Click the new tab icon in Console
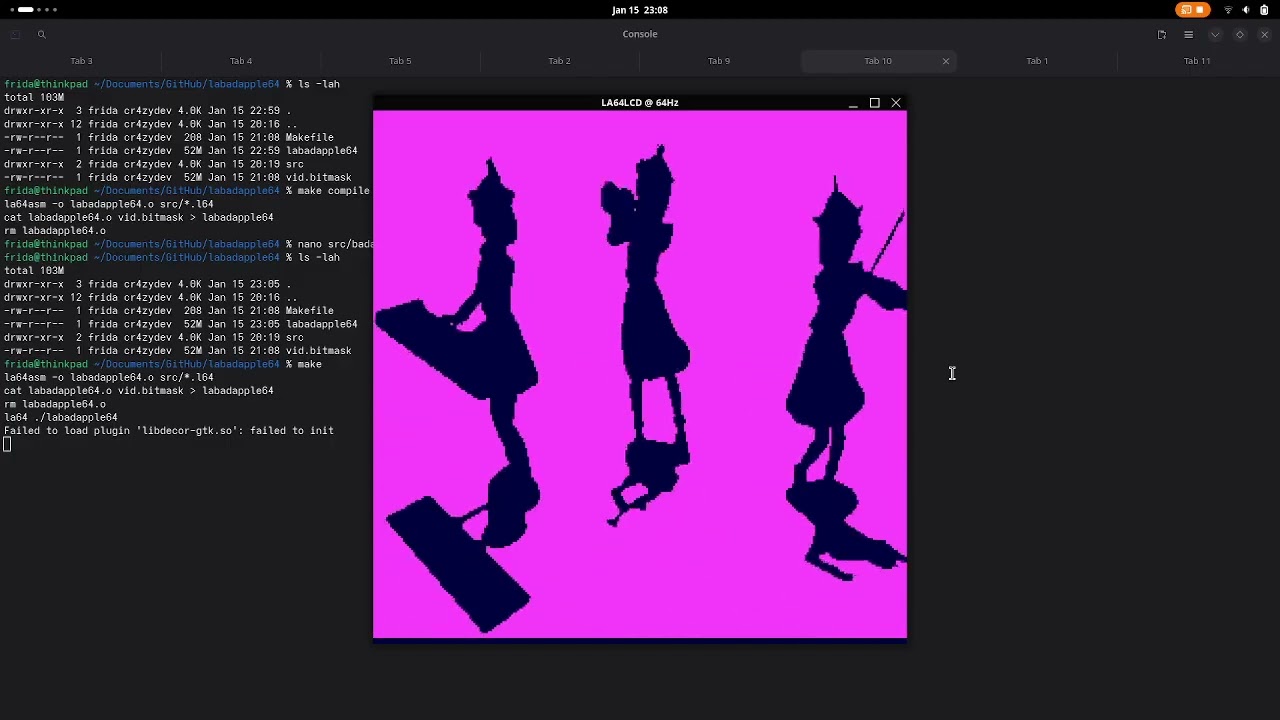Image resolution: width=1280 pixels, height=720 pixels. (1162, 35)
